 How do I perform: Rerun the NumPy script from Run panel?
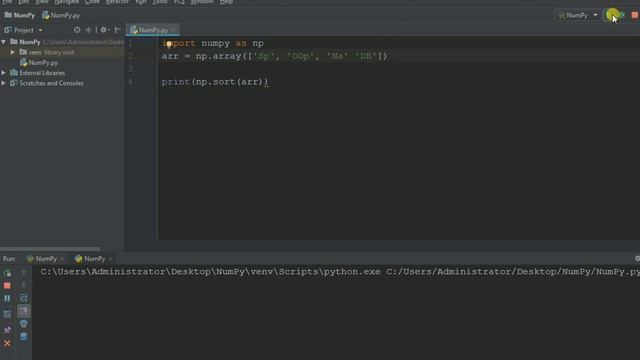tap(7, 273)
